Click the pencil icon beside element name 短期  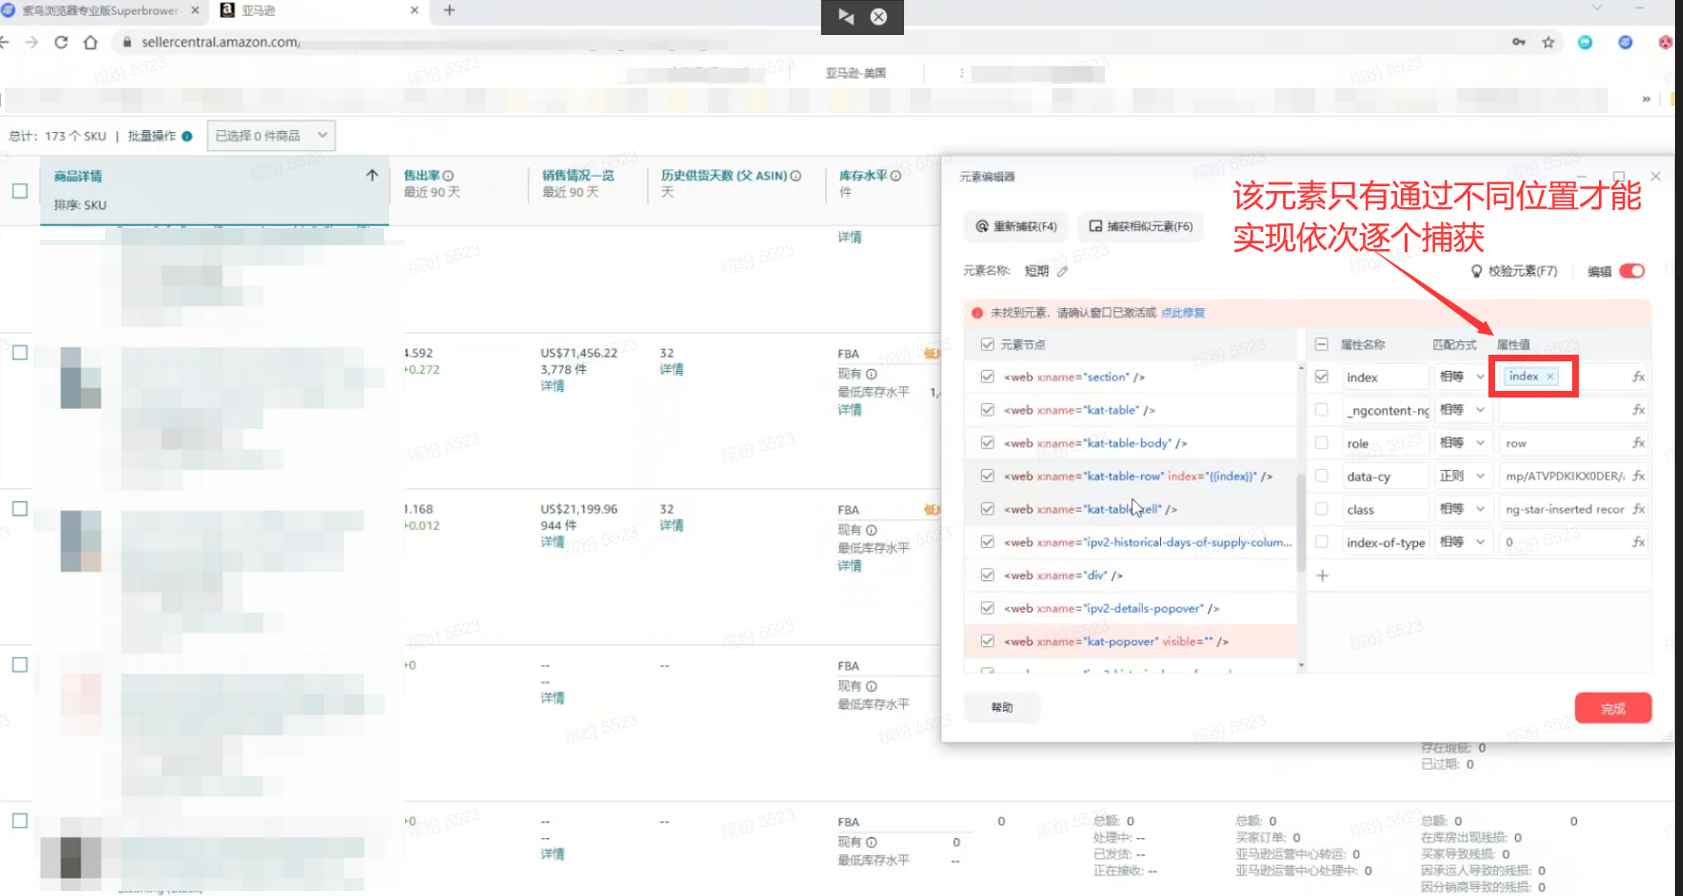click(1062, 271)
